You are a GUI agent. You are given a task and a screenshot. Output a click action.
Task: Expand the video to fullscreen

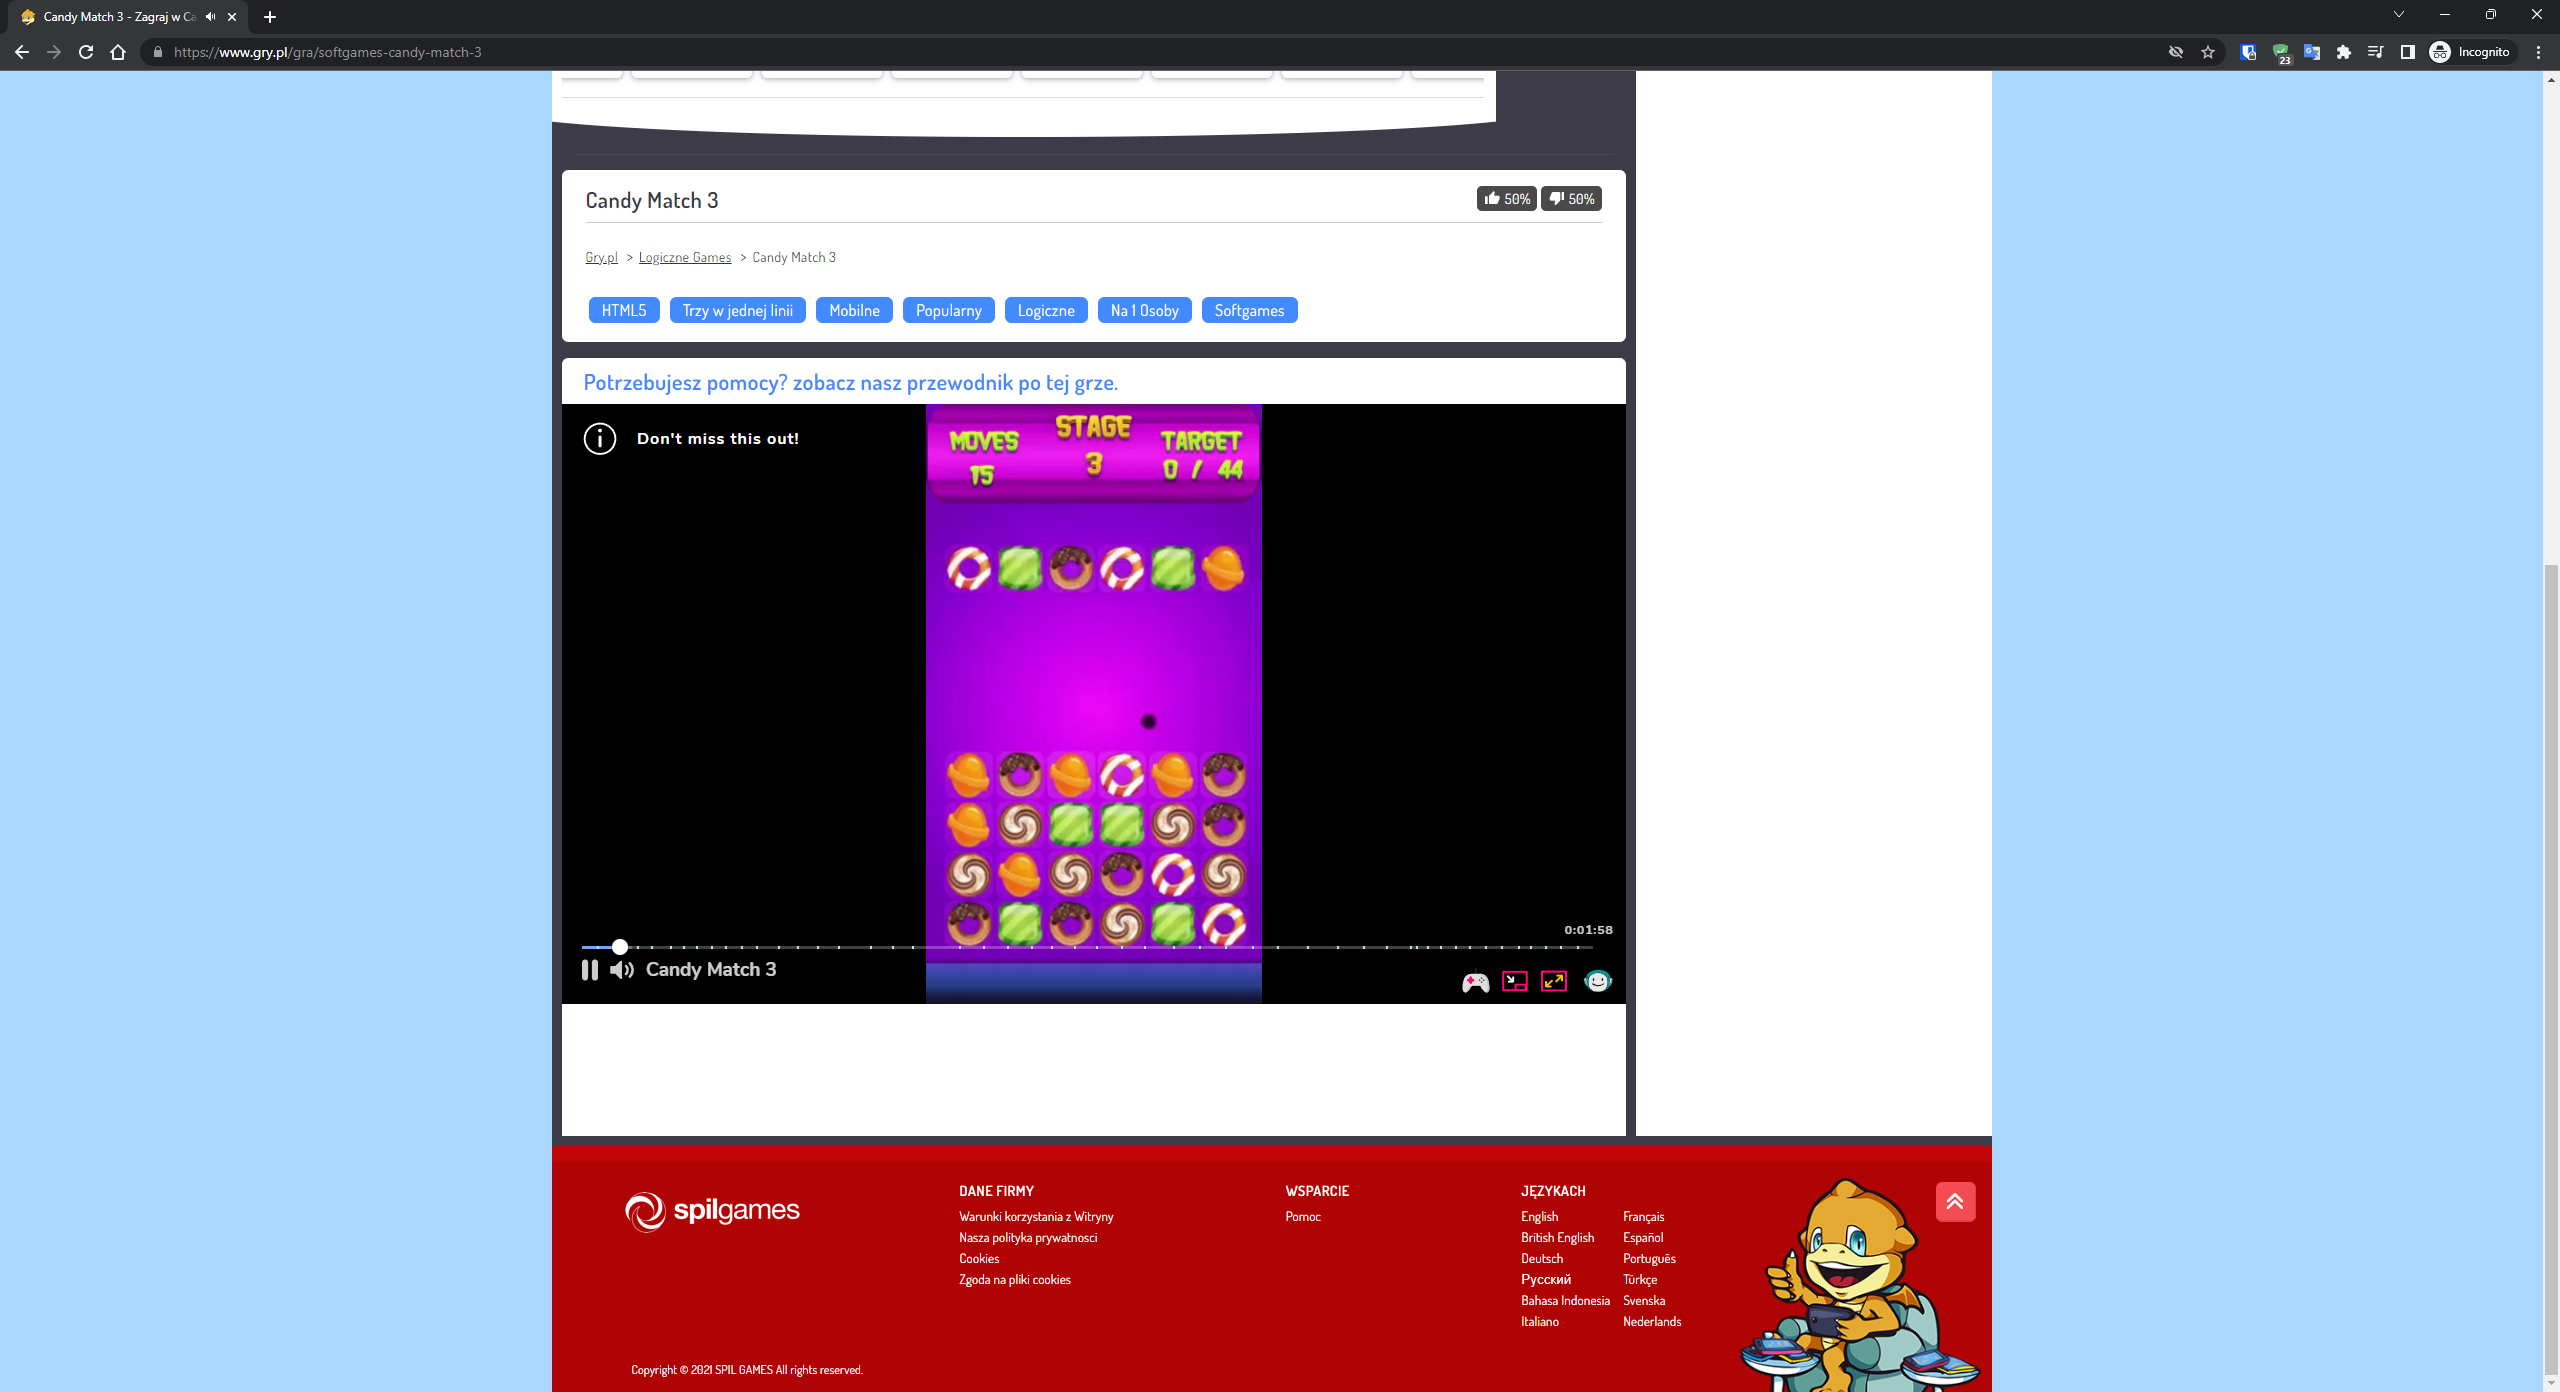pyautogui.click(x=1553, y=982)
